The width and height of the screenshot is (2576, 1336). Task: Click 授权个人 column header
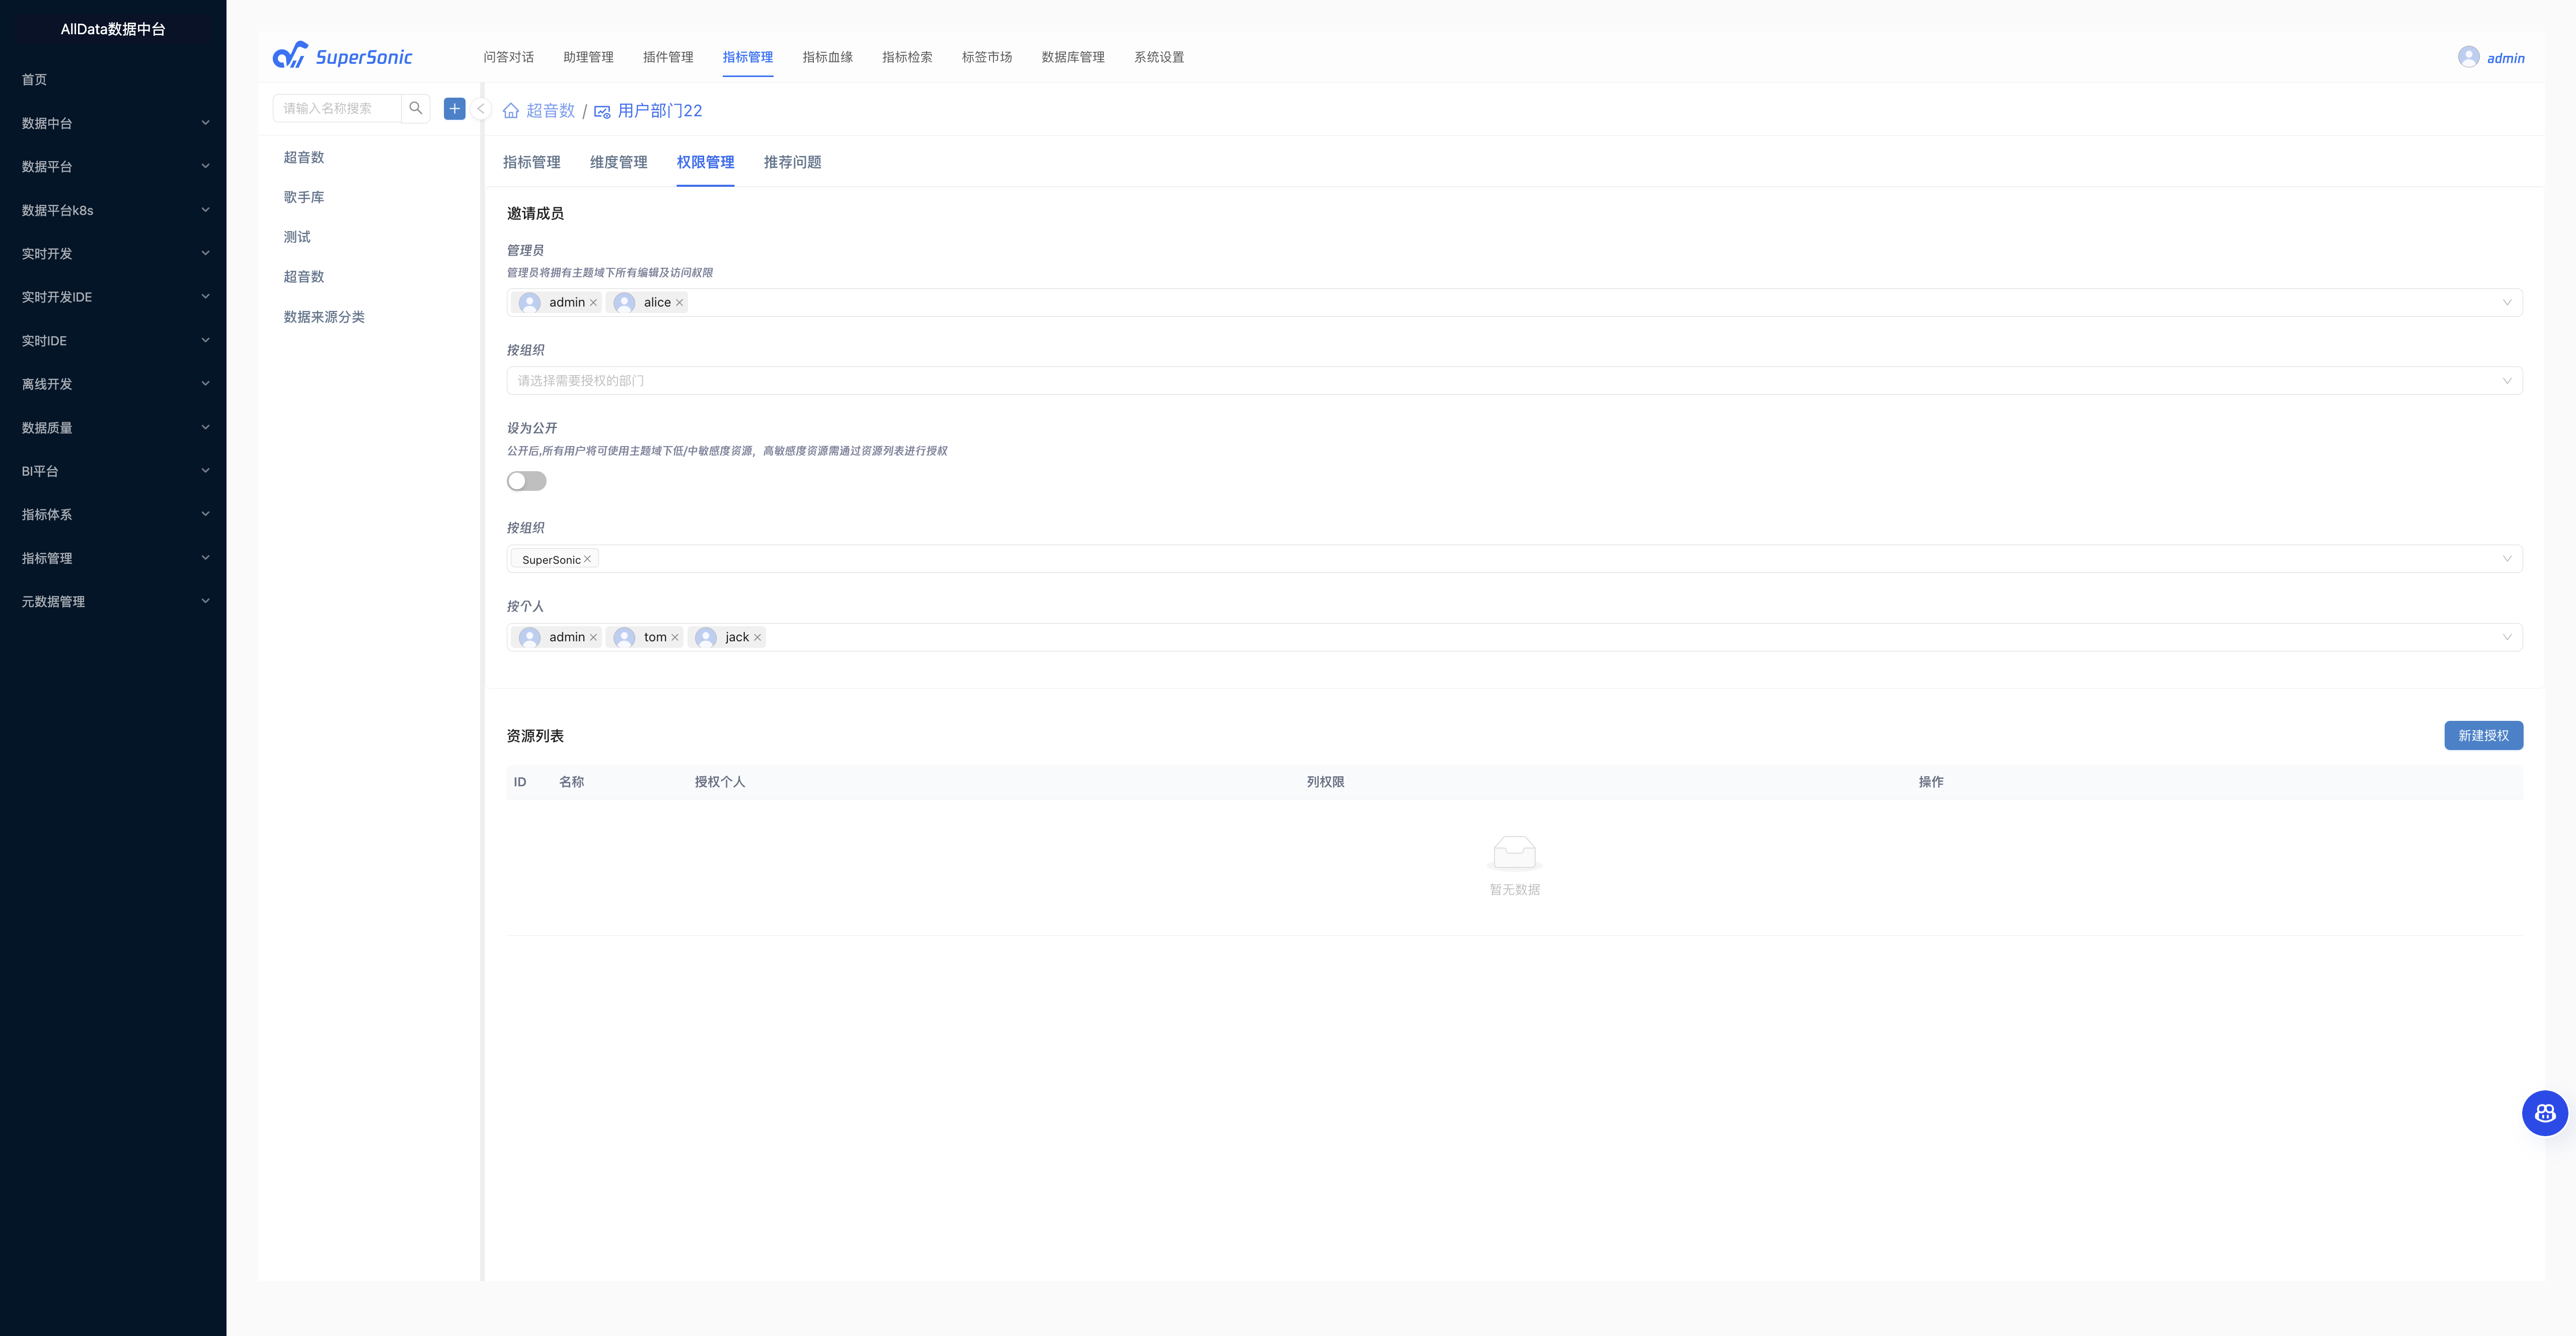click(720, 782)
